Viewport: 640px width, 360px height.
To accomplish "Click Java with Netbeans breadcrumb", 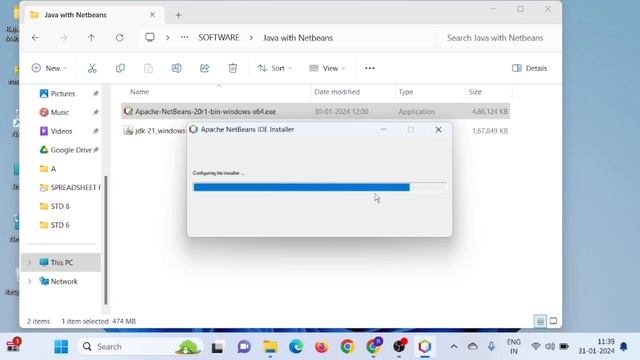I will coord(298,38).
